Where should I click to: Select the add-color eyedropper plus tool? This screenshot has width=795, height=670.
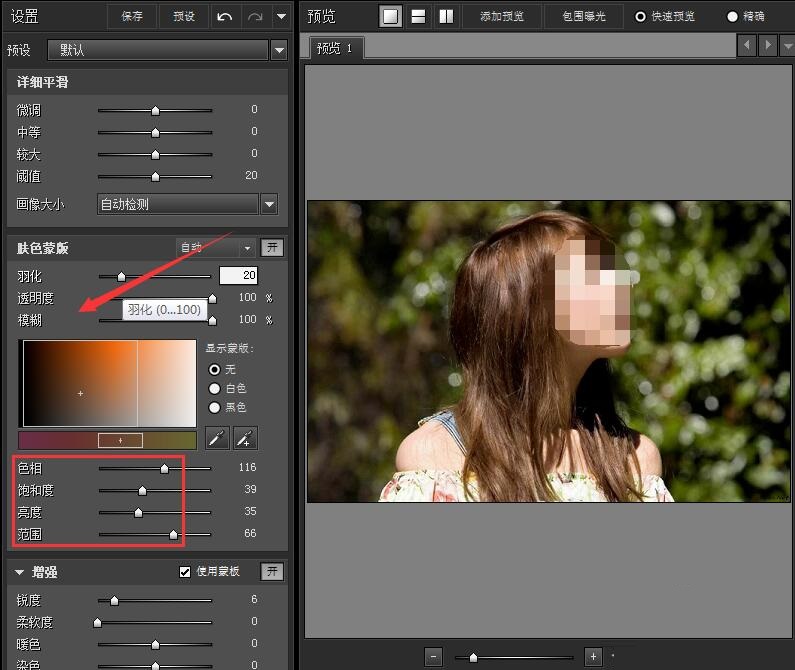point(244,437)
